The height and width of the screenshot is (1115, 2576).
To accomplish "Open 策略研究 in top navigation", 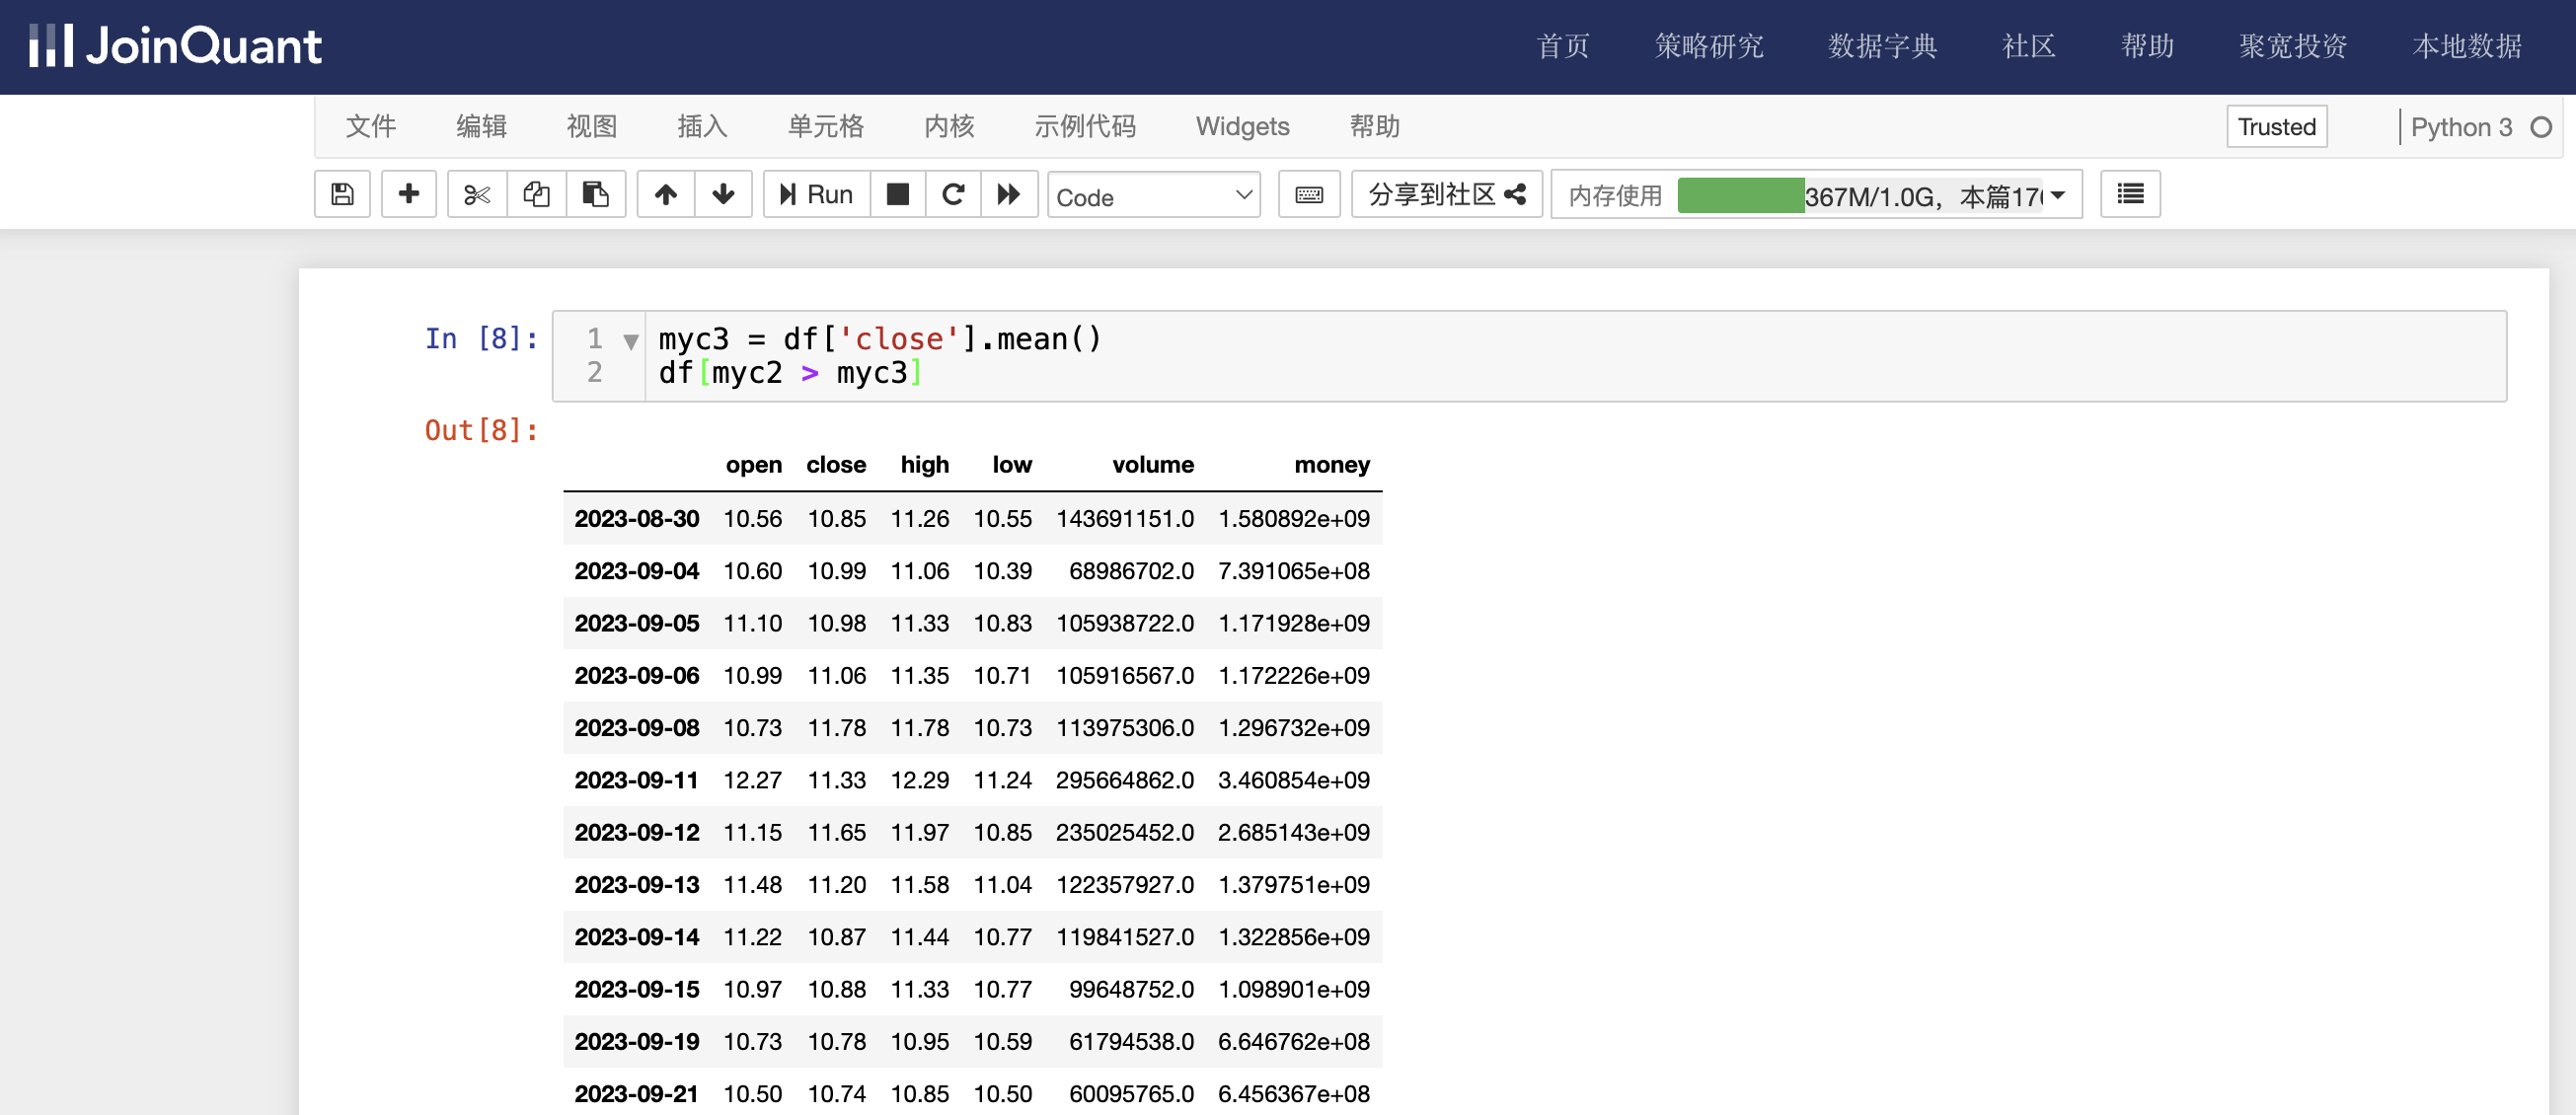I will 1708,46.
